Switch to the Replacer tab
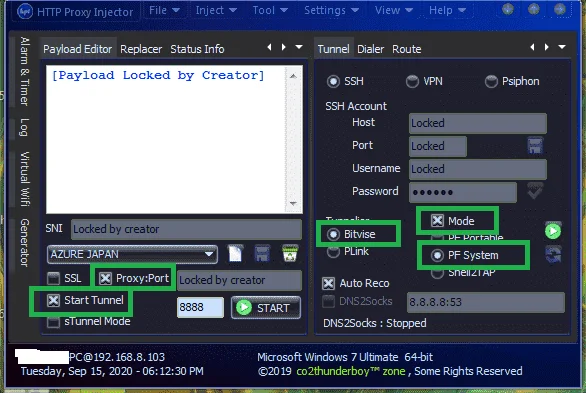The image size is (586, 393). [141, 49]
